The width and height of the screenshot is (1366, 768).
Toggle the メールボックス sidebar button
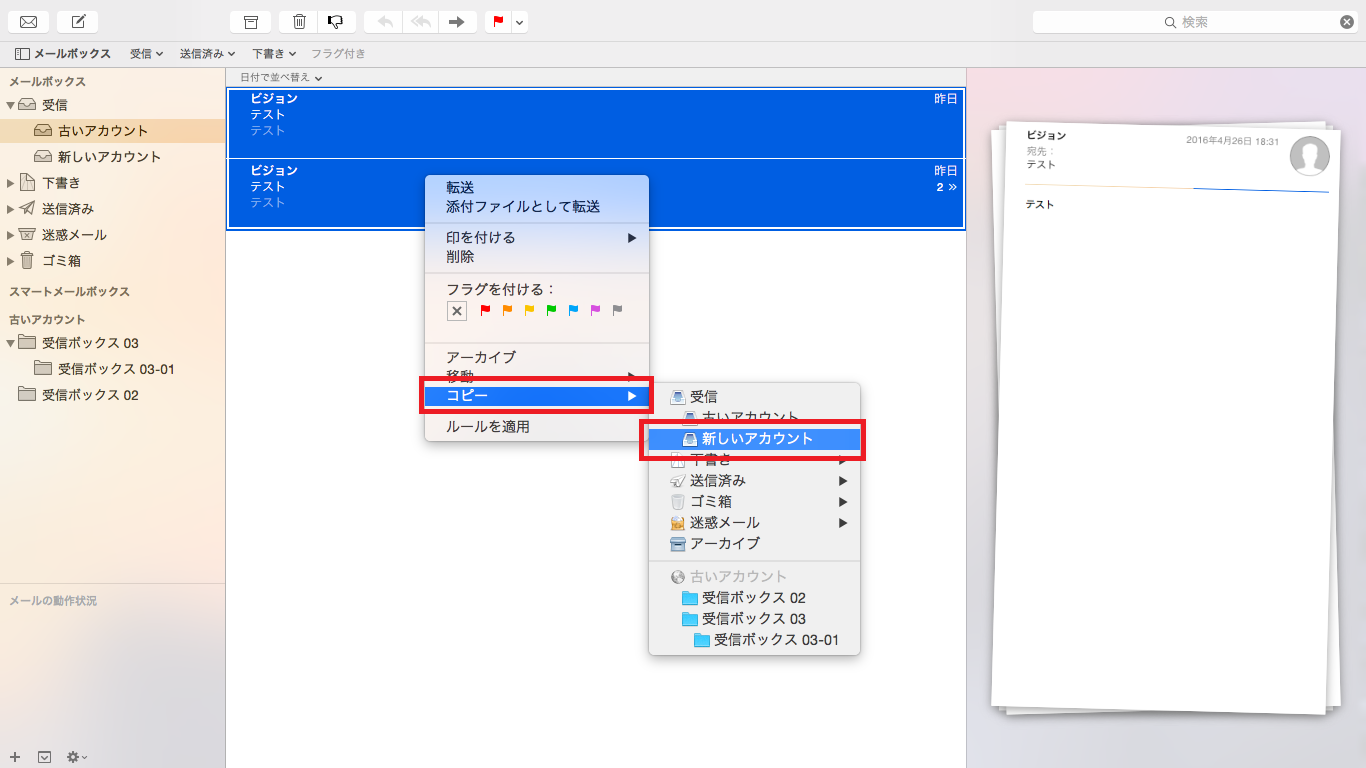tap(63, 53)
